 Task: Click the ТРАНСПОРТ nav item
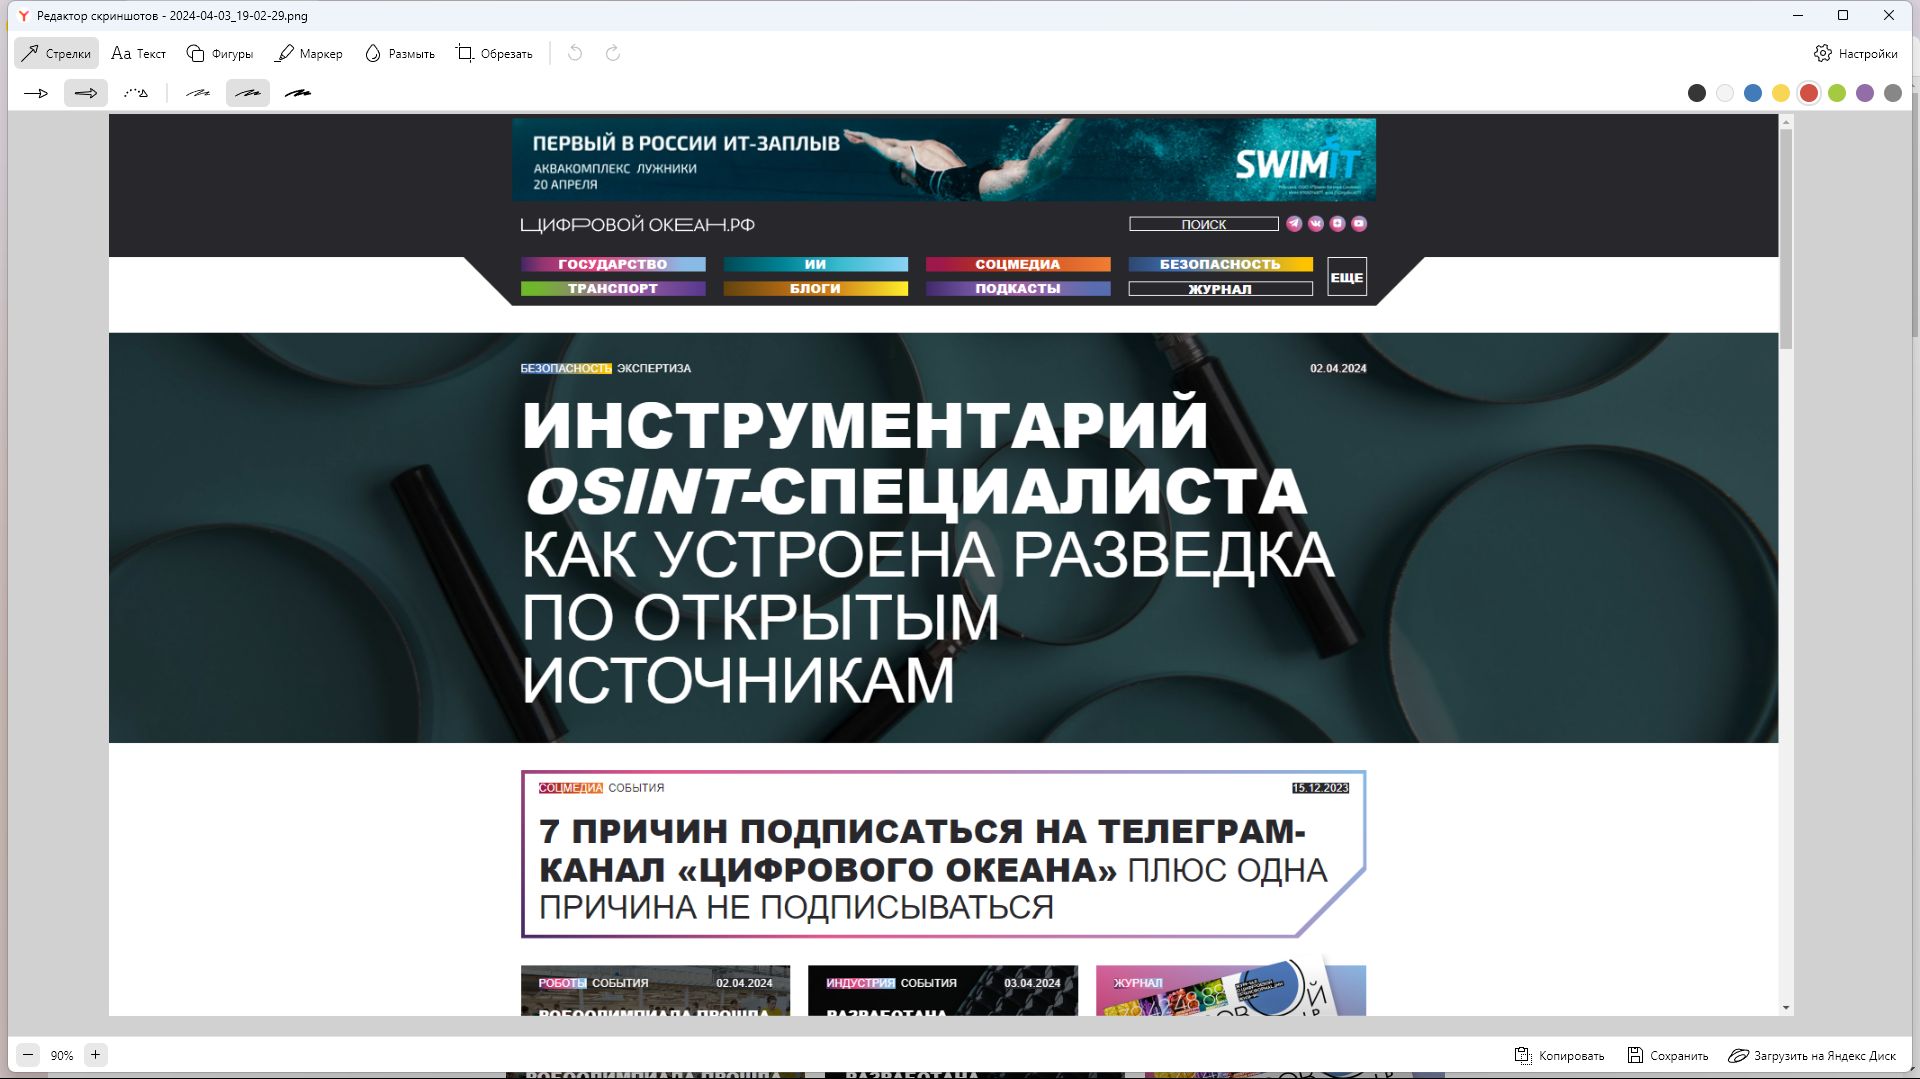point(613,289)
